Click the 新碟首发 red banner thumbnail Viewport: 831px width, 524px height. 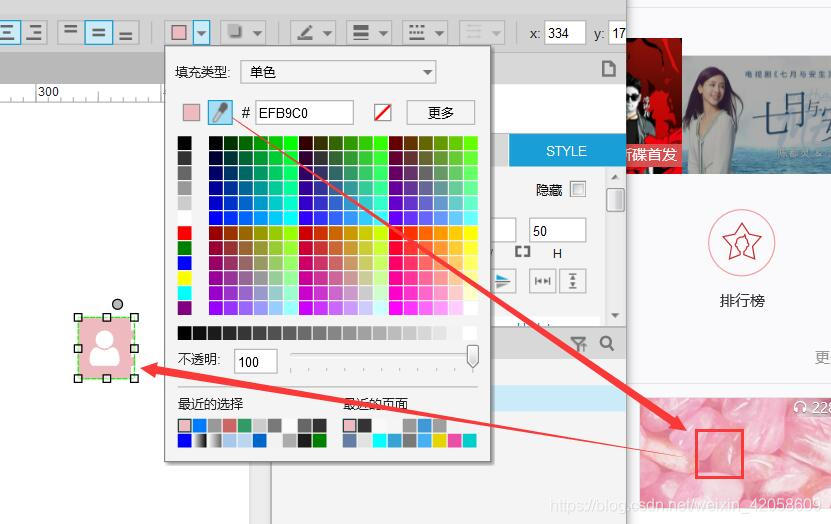point(654,105)
